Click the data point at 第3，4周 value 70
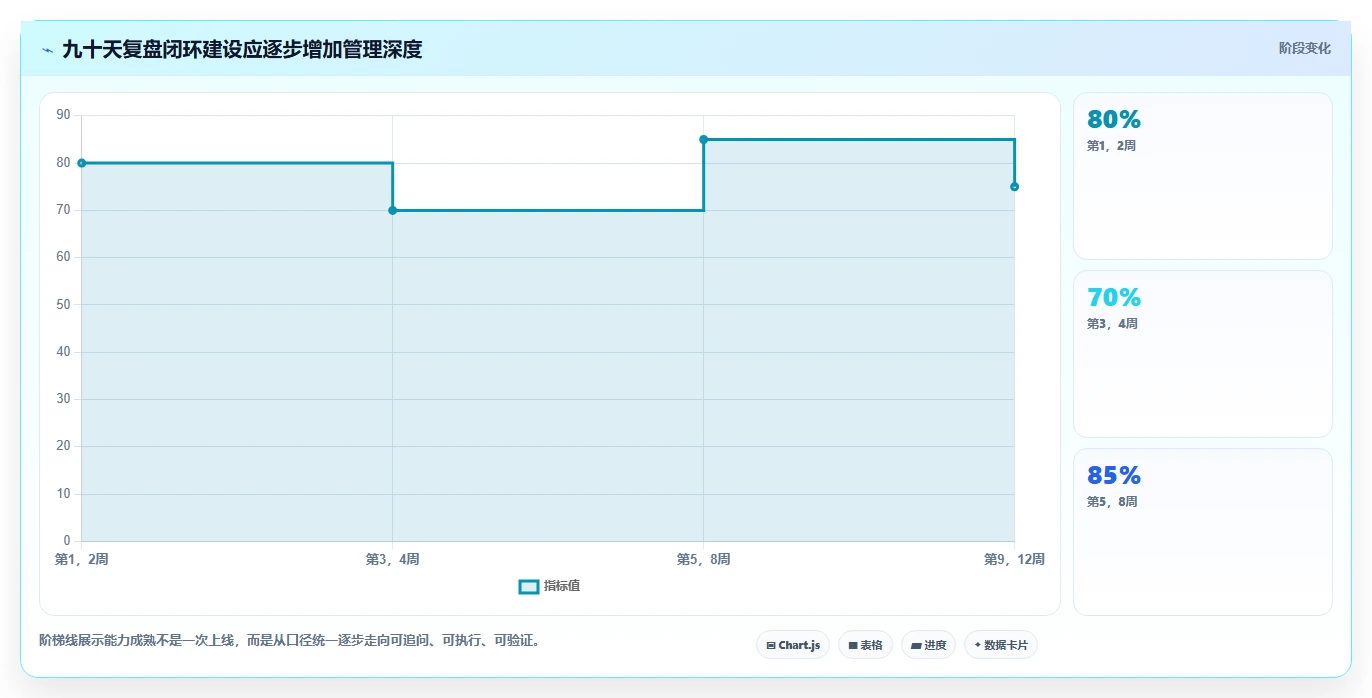The image size is (1372, 698). coord(393,210)
